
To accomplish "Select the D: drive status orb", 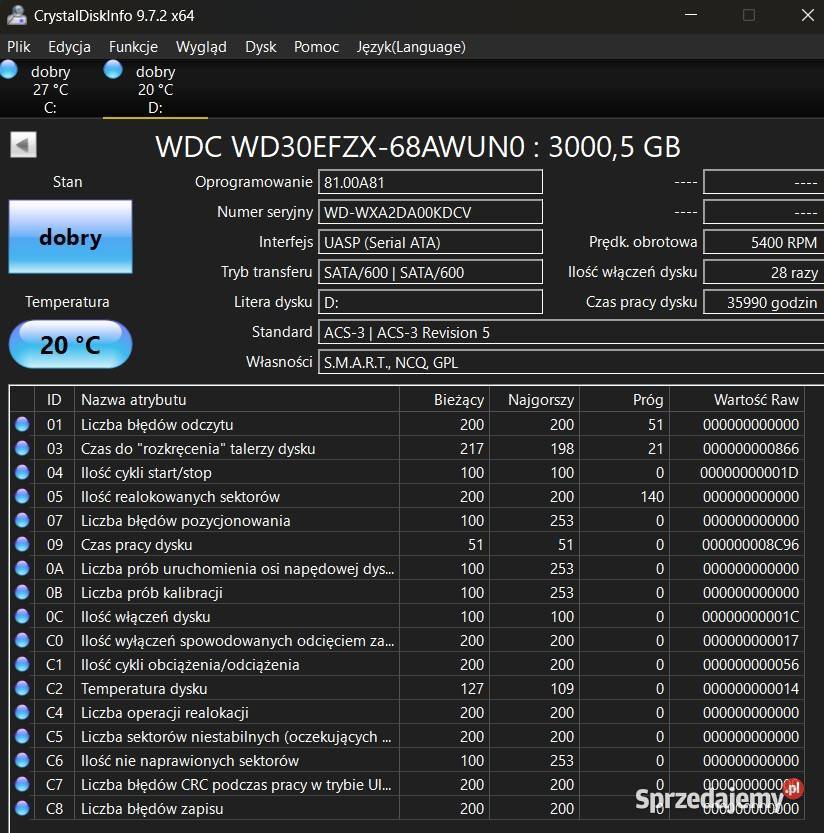I will tap(113, 70).
